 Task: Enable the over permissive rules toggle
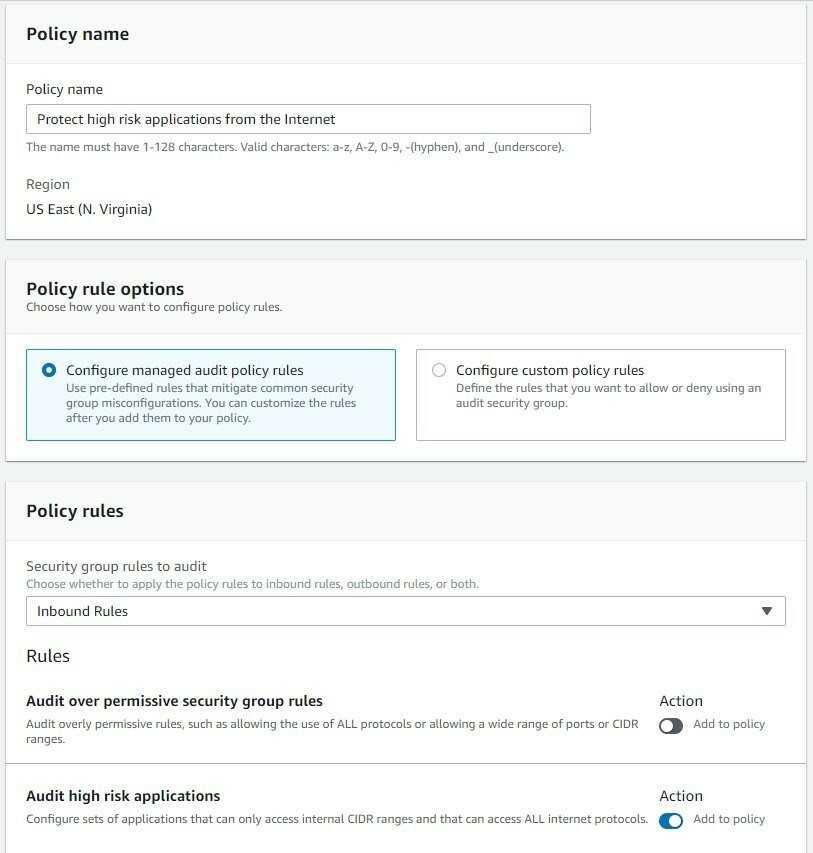pos(670,726)
